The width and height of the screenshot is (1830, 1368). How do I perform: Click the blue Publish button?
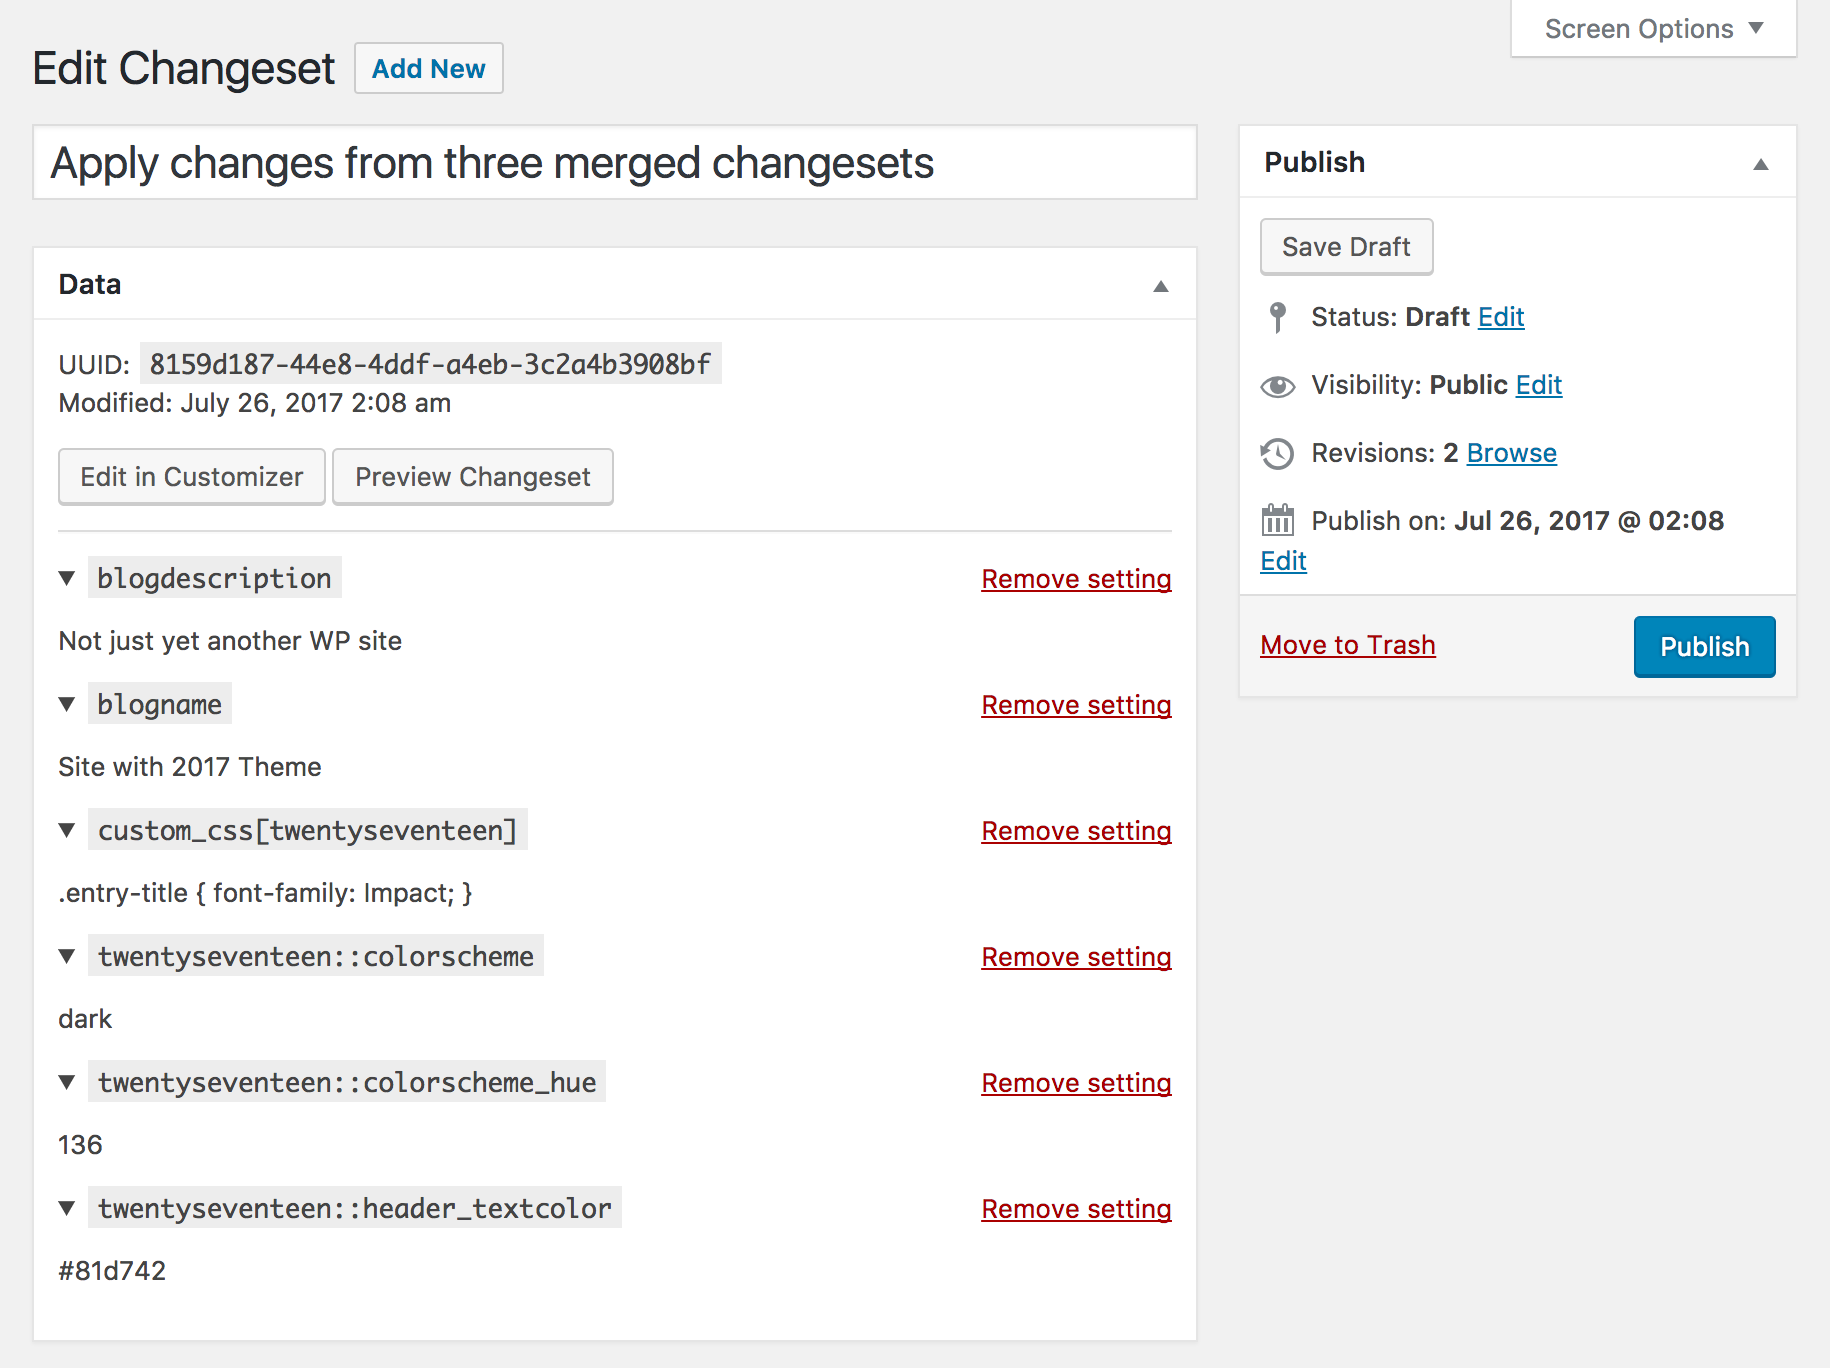pyautogui.click(x=1704, y=647)
